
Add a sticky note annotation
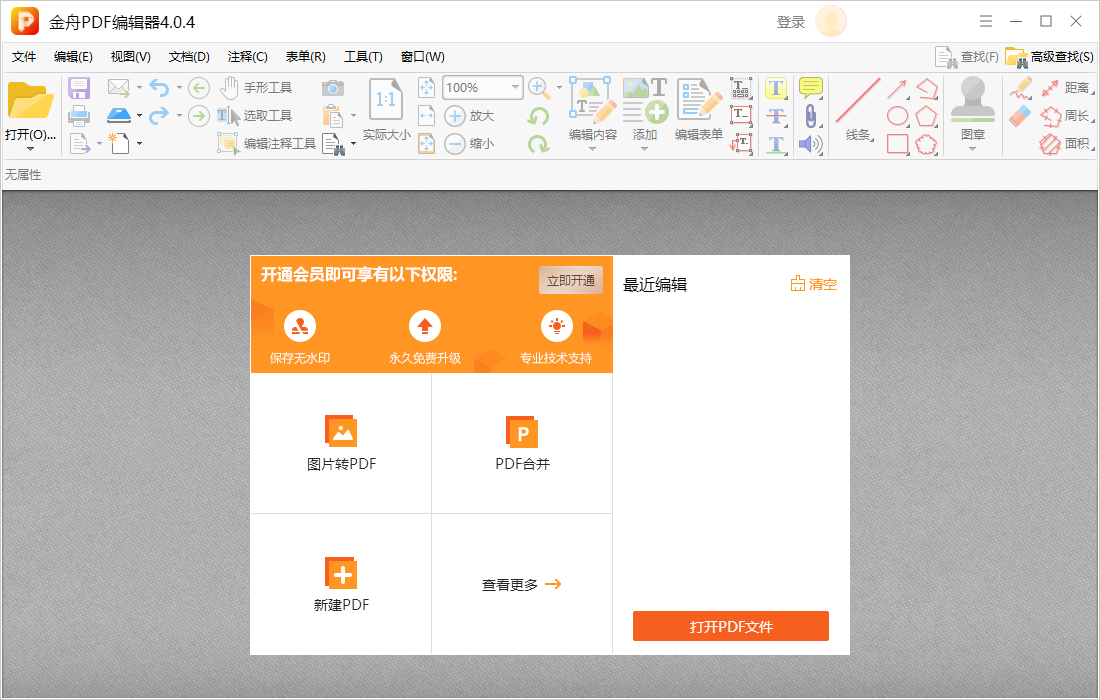pos(810,88)
